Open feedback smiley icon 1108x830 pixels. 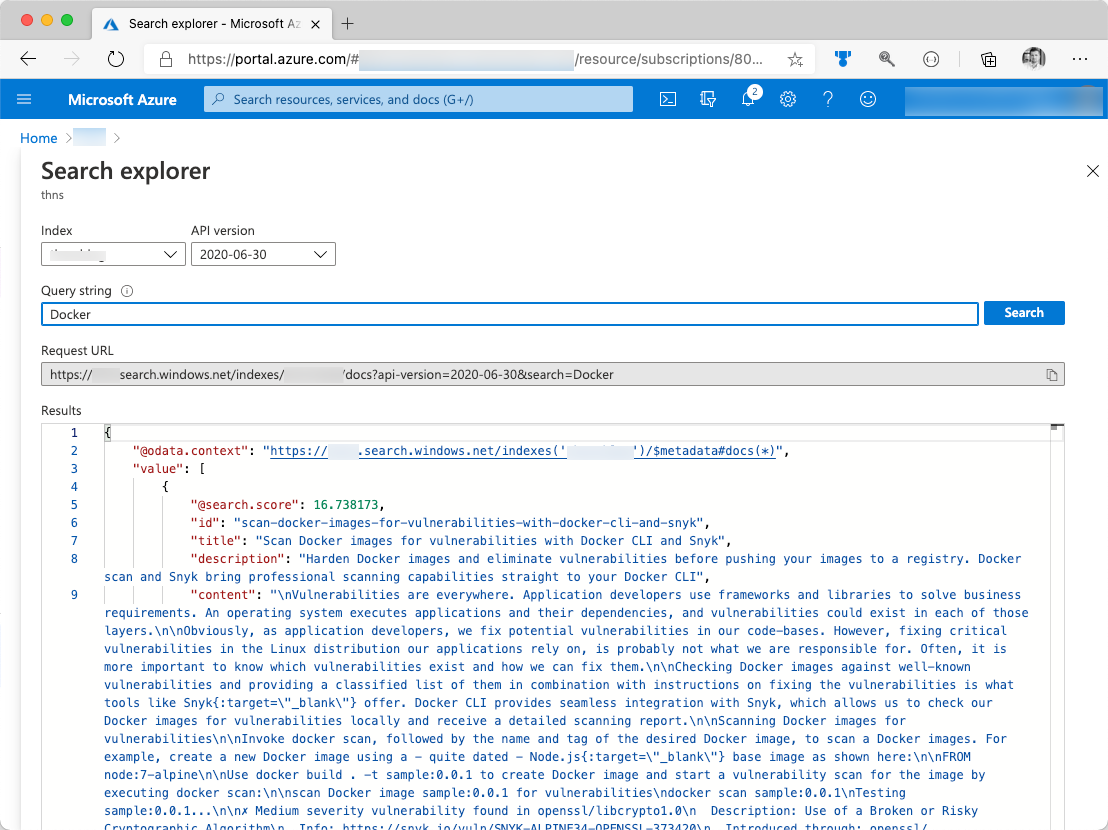point(868,99)
